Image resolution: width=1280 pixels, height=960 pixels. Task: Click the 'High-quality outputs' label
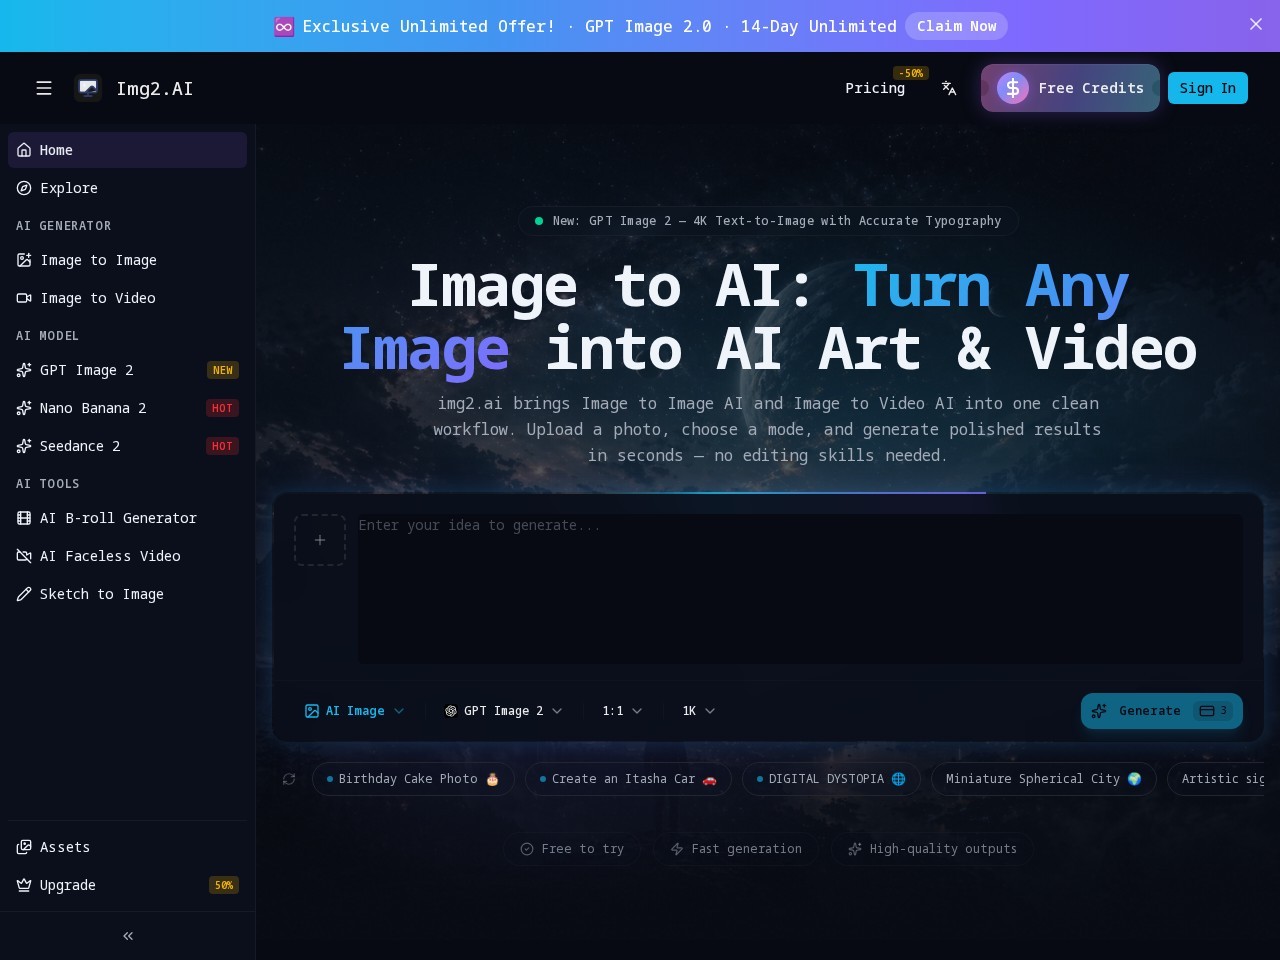tap(932, 849)
